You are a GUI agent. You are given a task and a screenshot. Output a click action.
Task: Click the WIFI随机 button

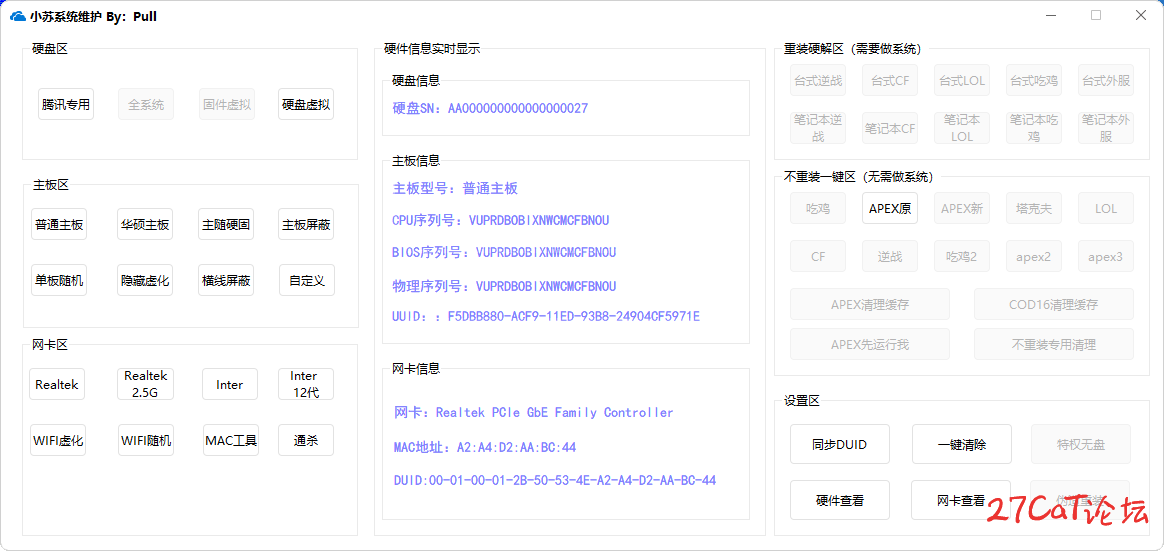[x=146, y=440]
